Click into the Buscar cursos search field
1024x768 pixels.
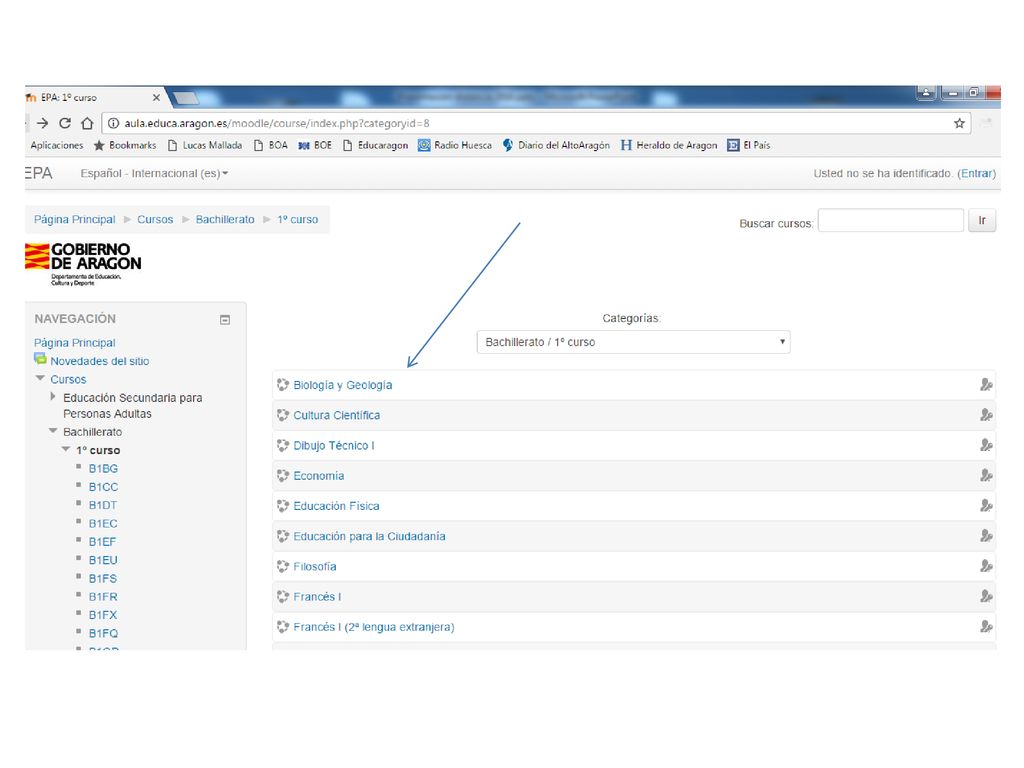coord(890,221)
